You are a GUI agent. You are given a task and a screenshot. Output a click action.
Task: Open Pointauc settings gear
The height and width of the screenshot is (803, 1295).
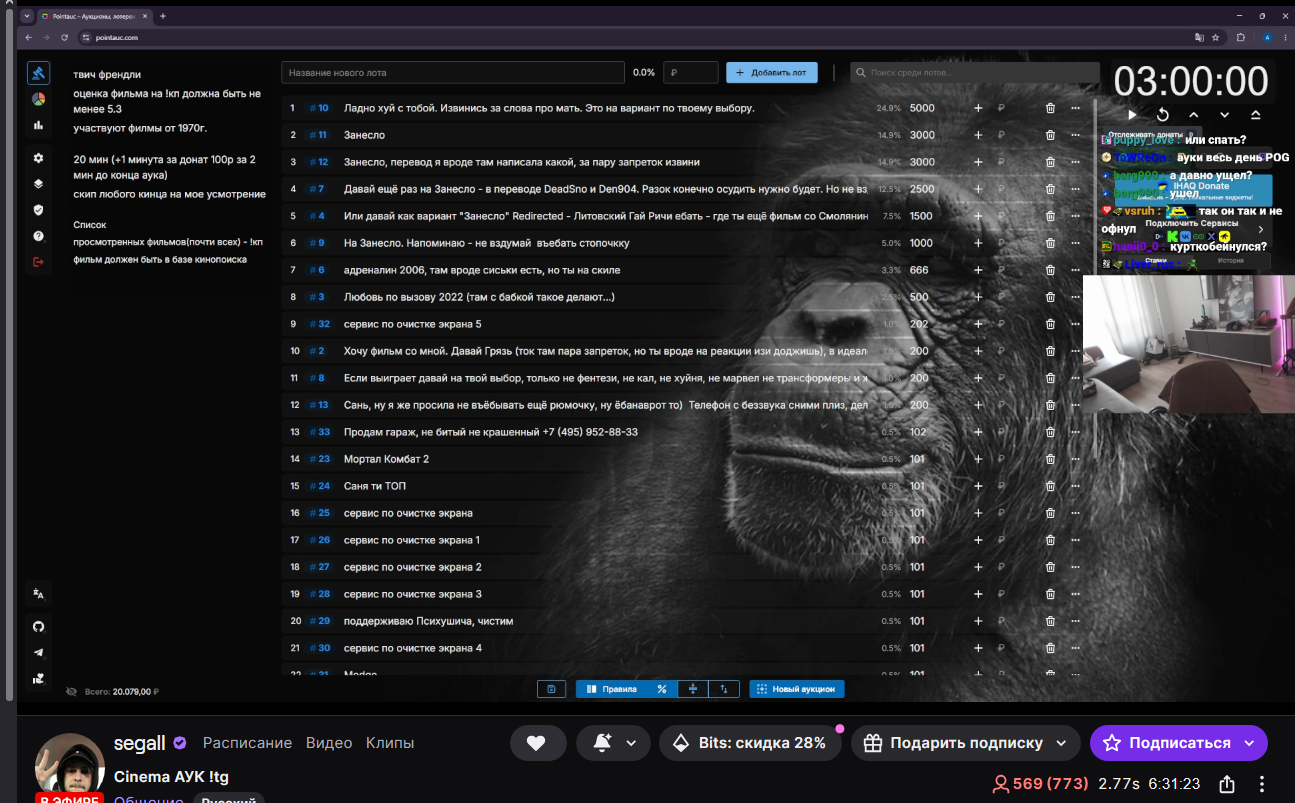pyautogui.click(x=38, y=158)
